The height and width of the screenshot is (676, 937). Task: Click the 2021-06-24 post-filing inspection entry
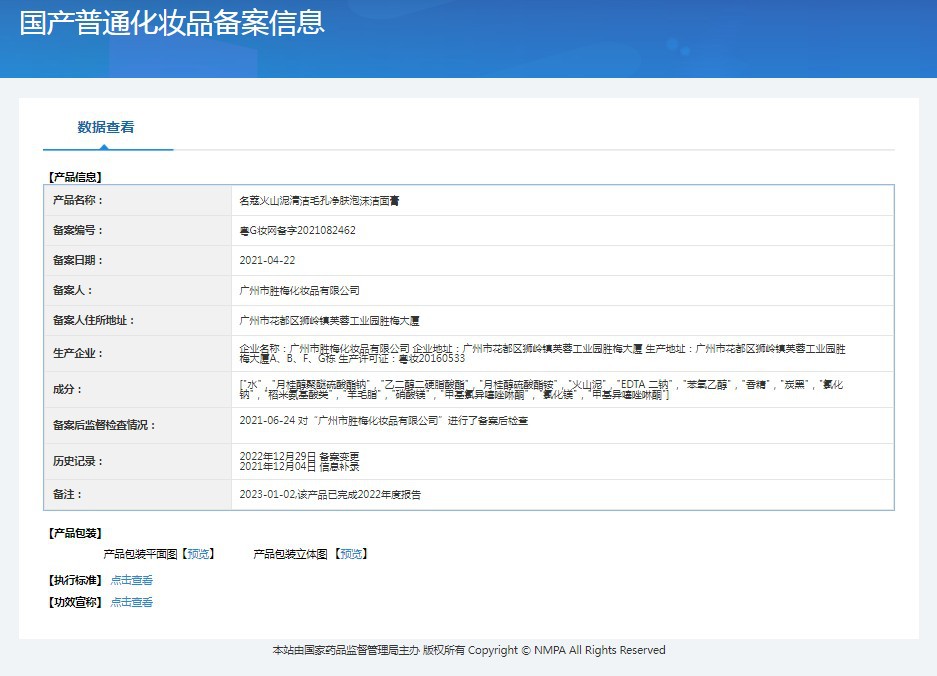(x=383, y=421)
